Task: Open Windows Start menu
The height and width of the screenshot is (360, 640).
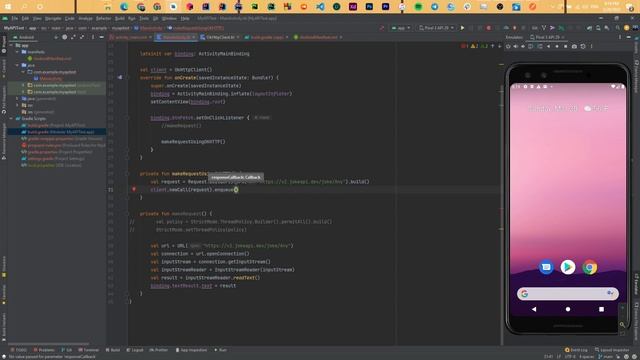Action: pos(8,7)
